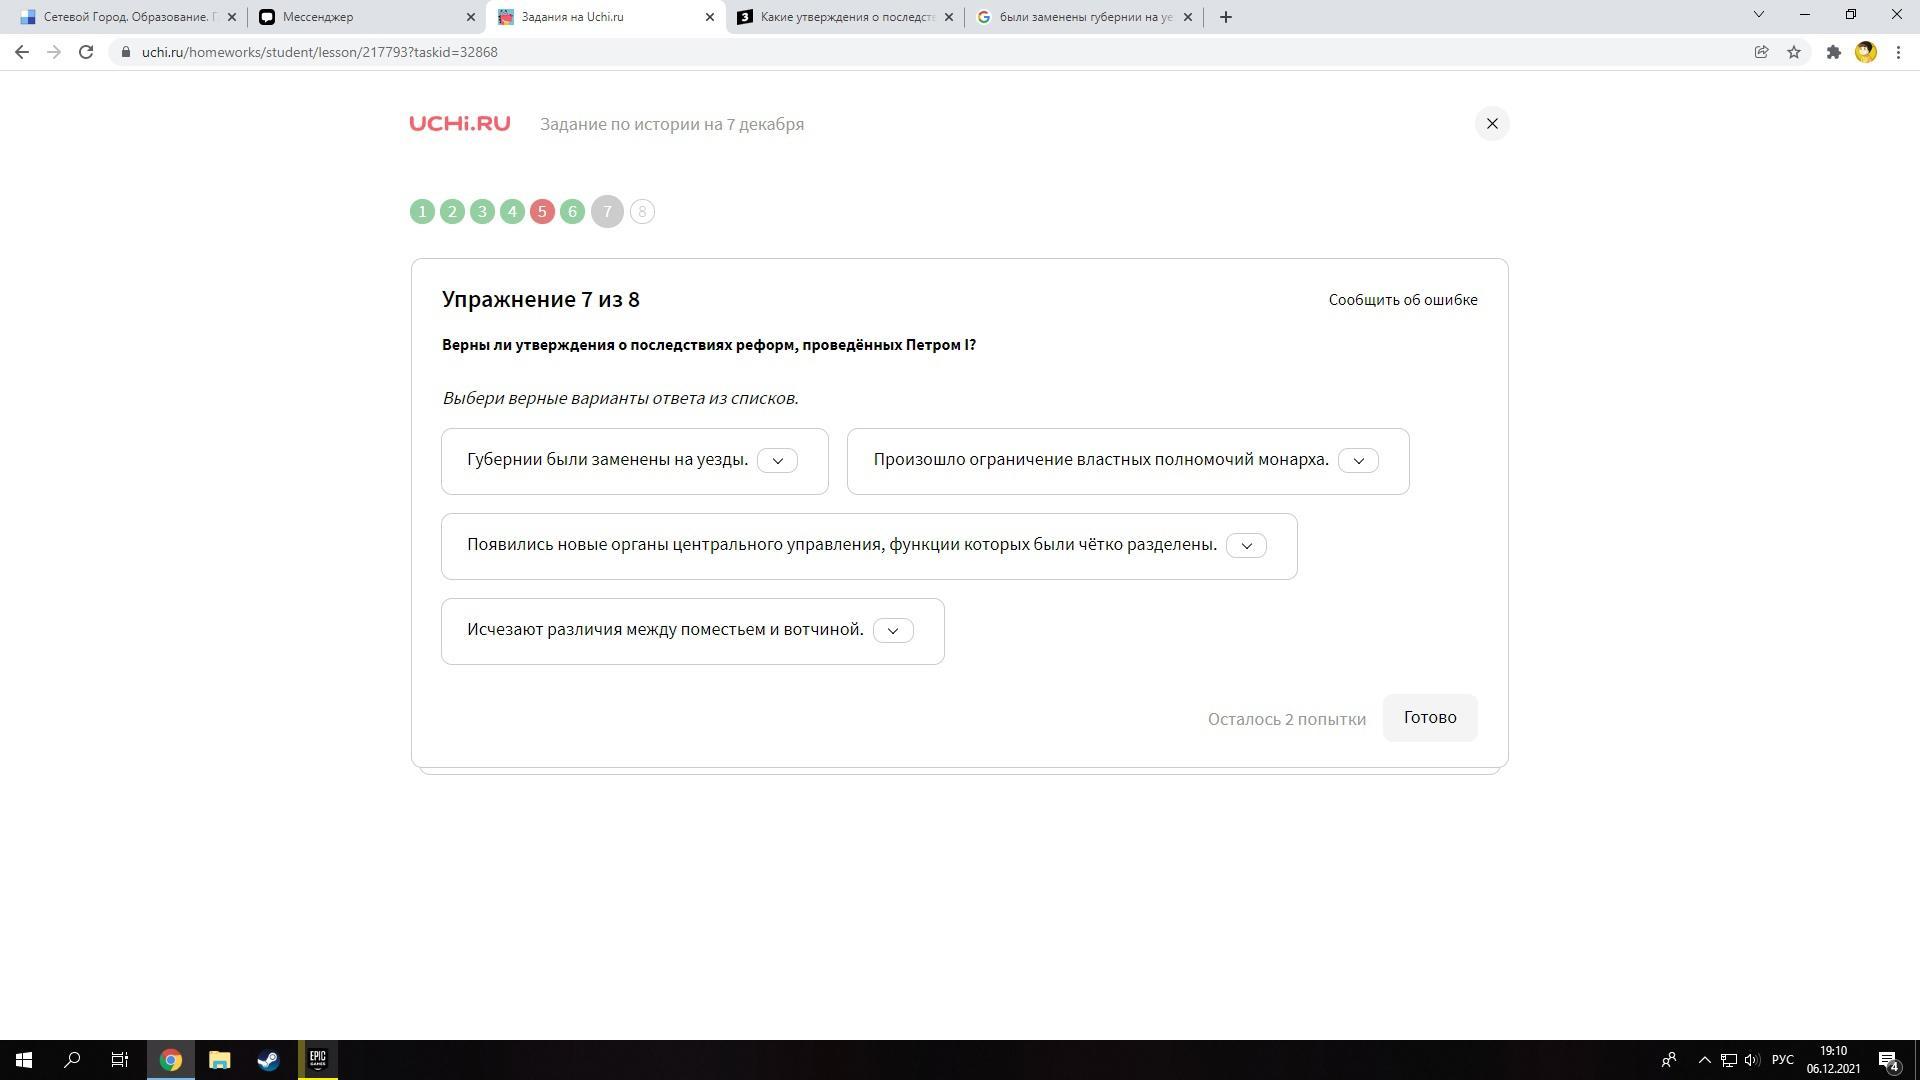Go to exercise number 8
Screen dimensions: 1920x1080
[x=642, y=212]
